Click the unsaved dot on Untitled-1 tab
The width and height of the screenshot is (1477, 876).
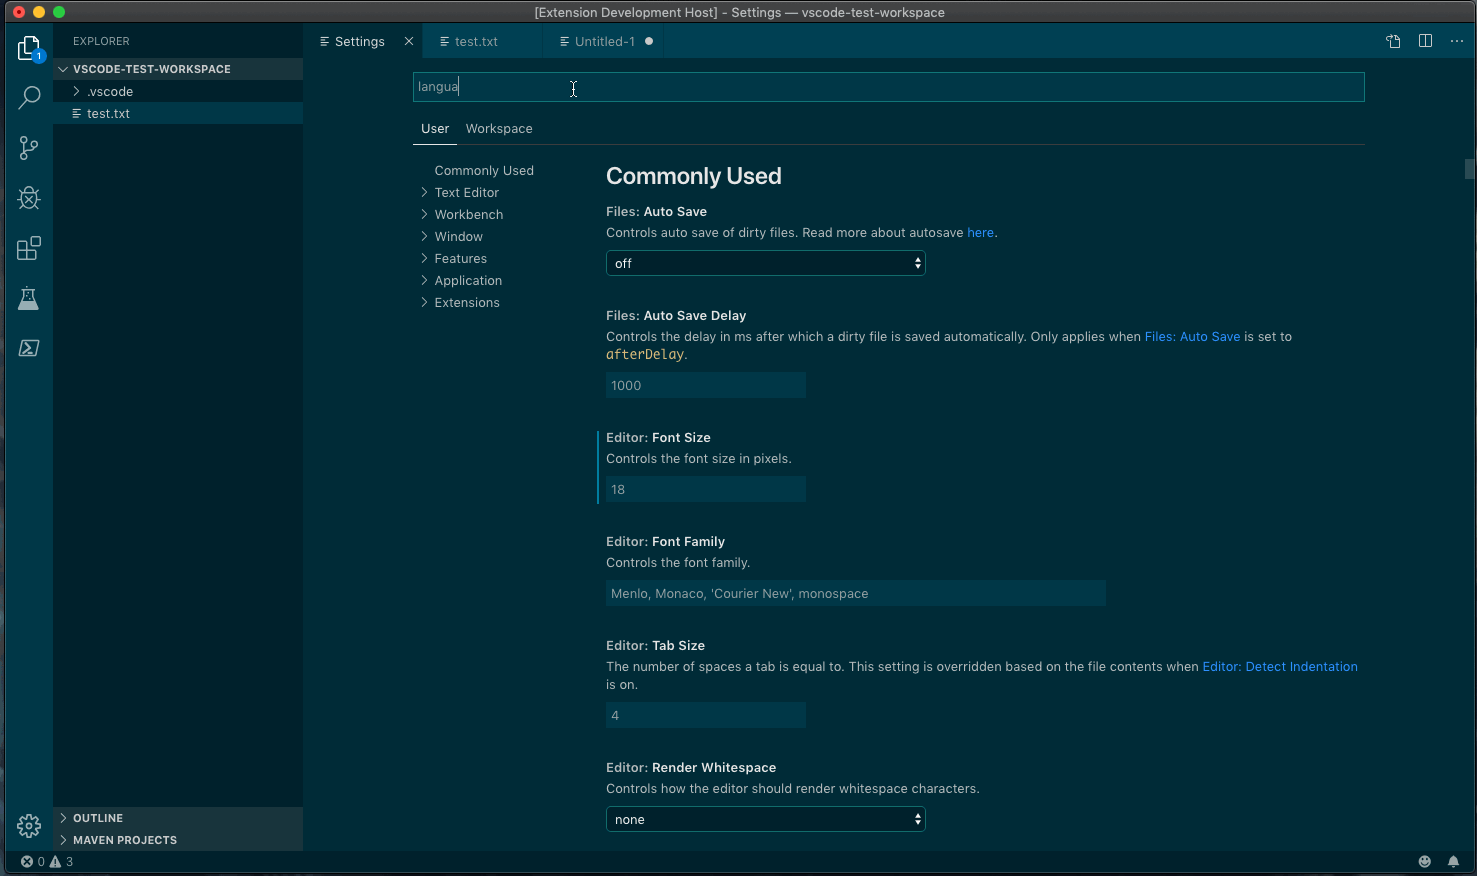649,41
